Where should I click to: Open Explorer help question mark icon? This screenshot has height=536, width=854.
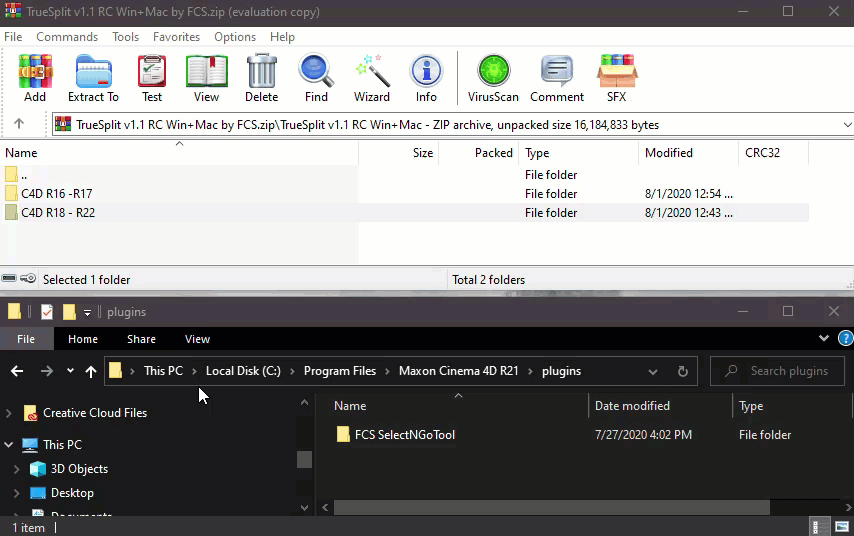[845, 338]
